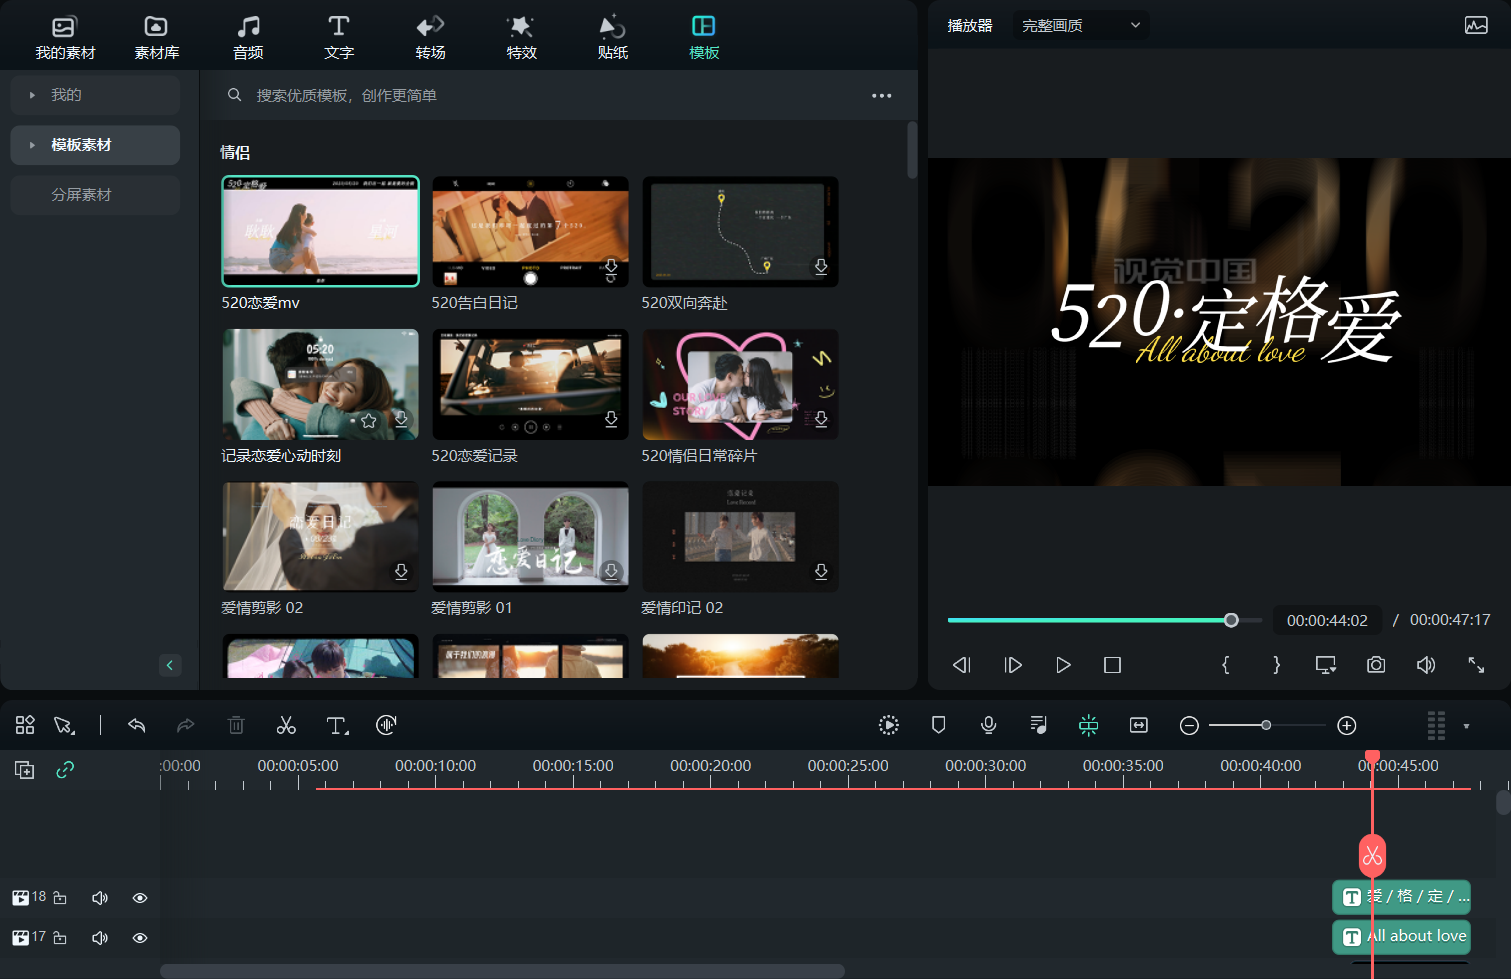Select the 分屏素材 category
Screen dimensions: 1511x979
pyautogui.click(x=82, y=195)
